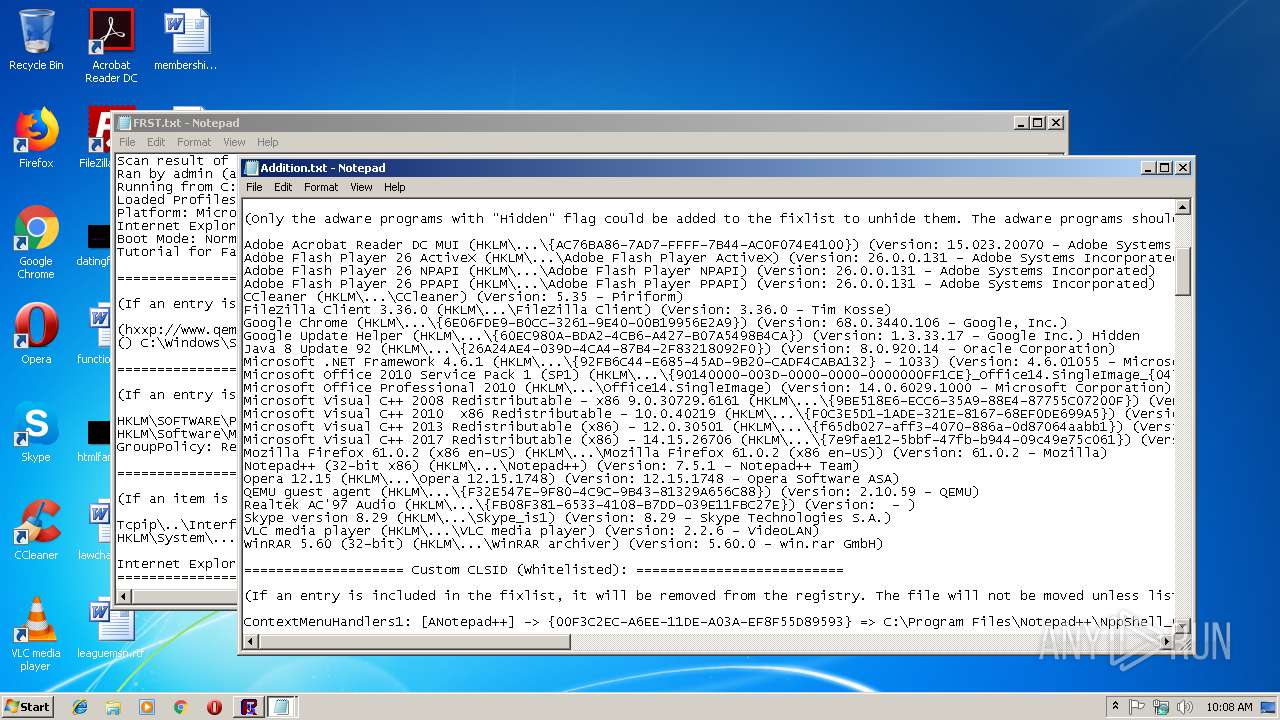Open the Recycle Bin desktop icon

coord(36,40)
